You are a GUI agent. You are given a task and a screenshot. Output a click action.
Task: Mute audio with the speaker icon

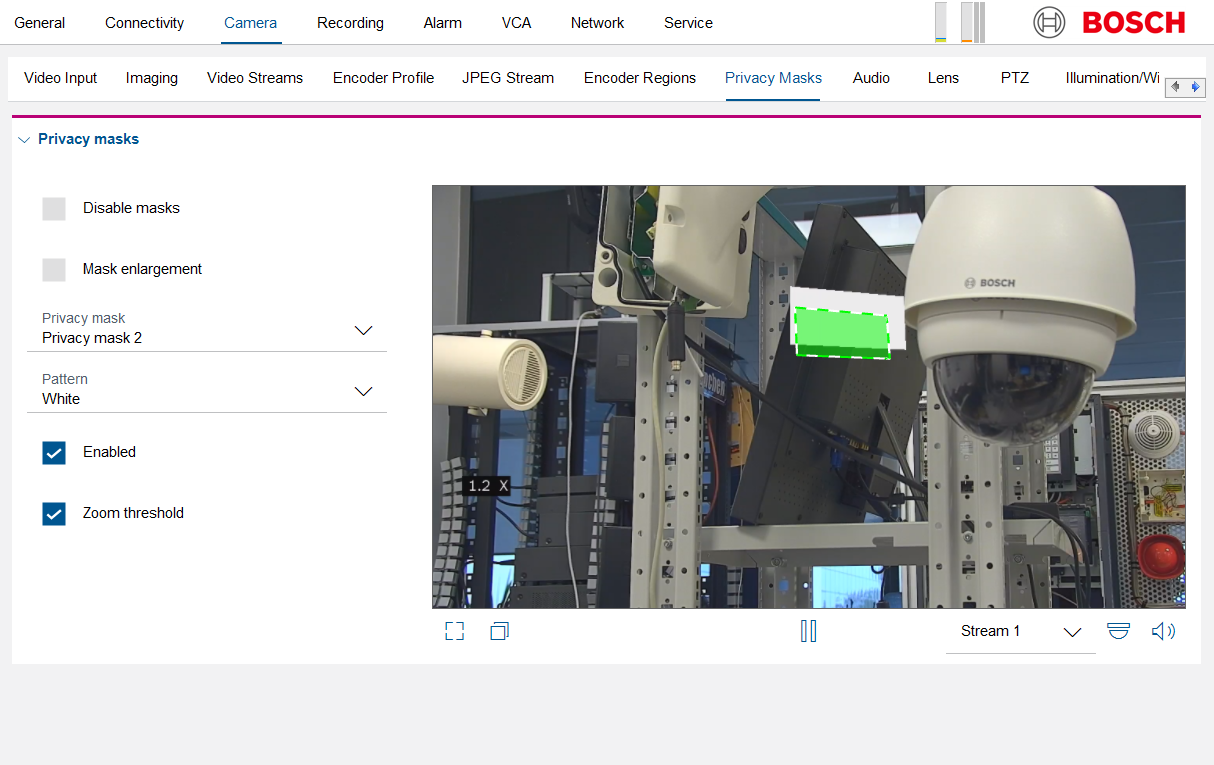(1163, 631)
